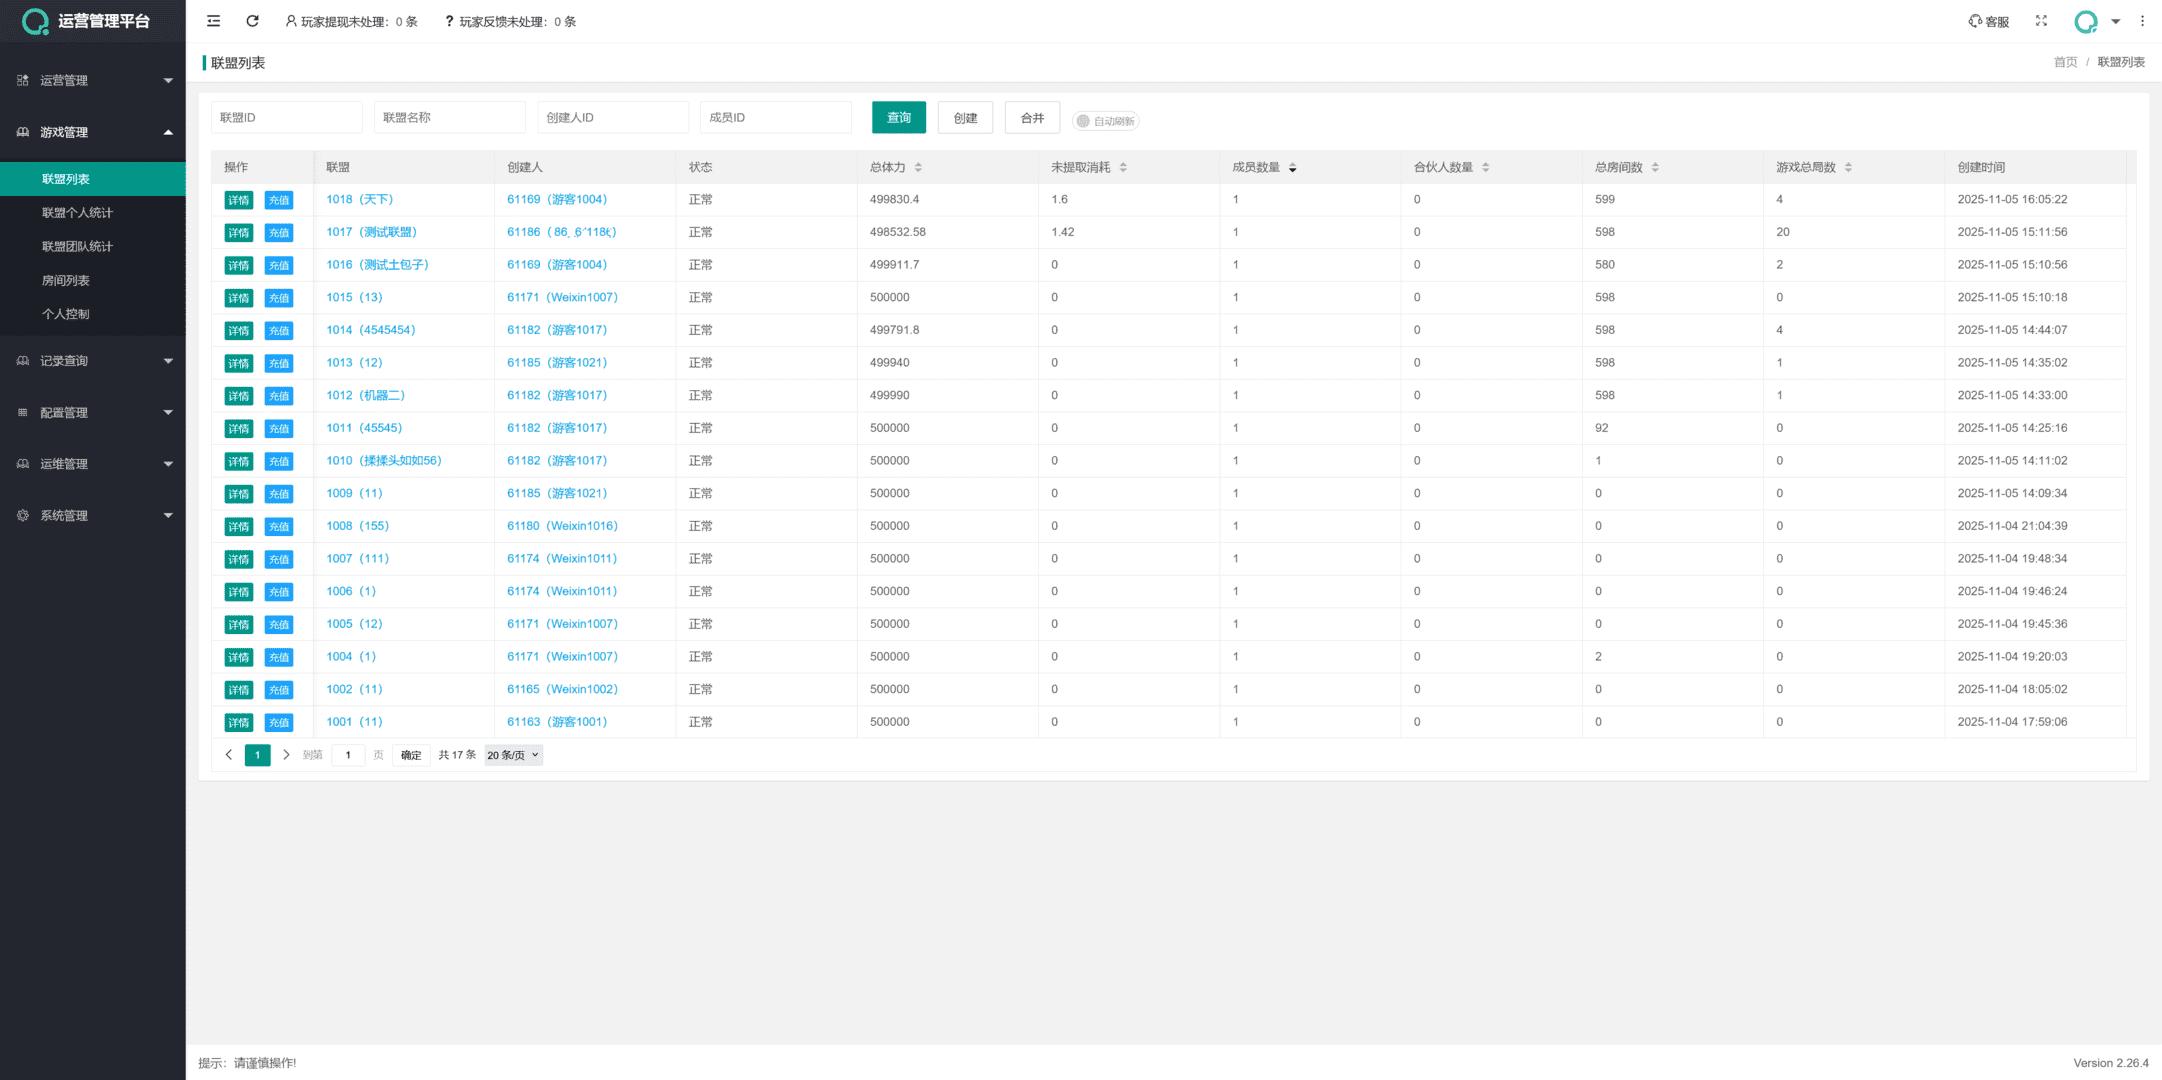Click the sidebar collapse hamburger icon
Image resolution: width=2162 pixels, height=1080 pixels.
click(213, 21)
